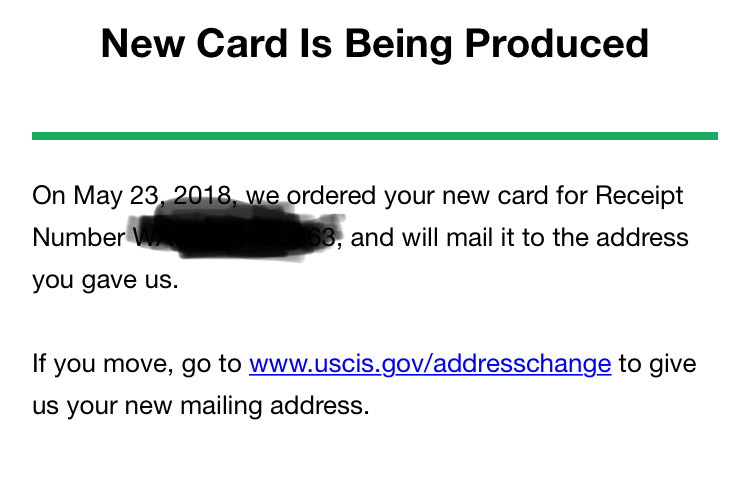Click the word 'Receipt' in the first line
This screenshot has width=741, height=500.
coord(639,195)
